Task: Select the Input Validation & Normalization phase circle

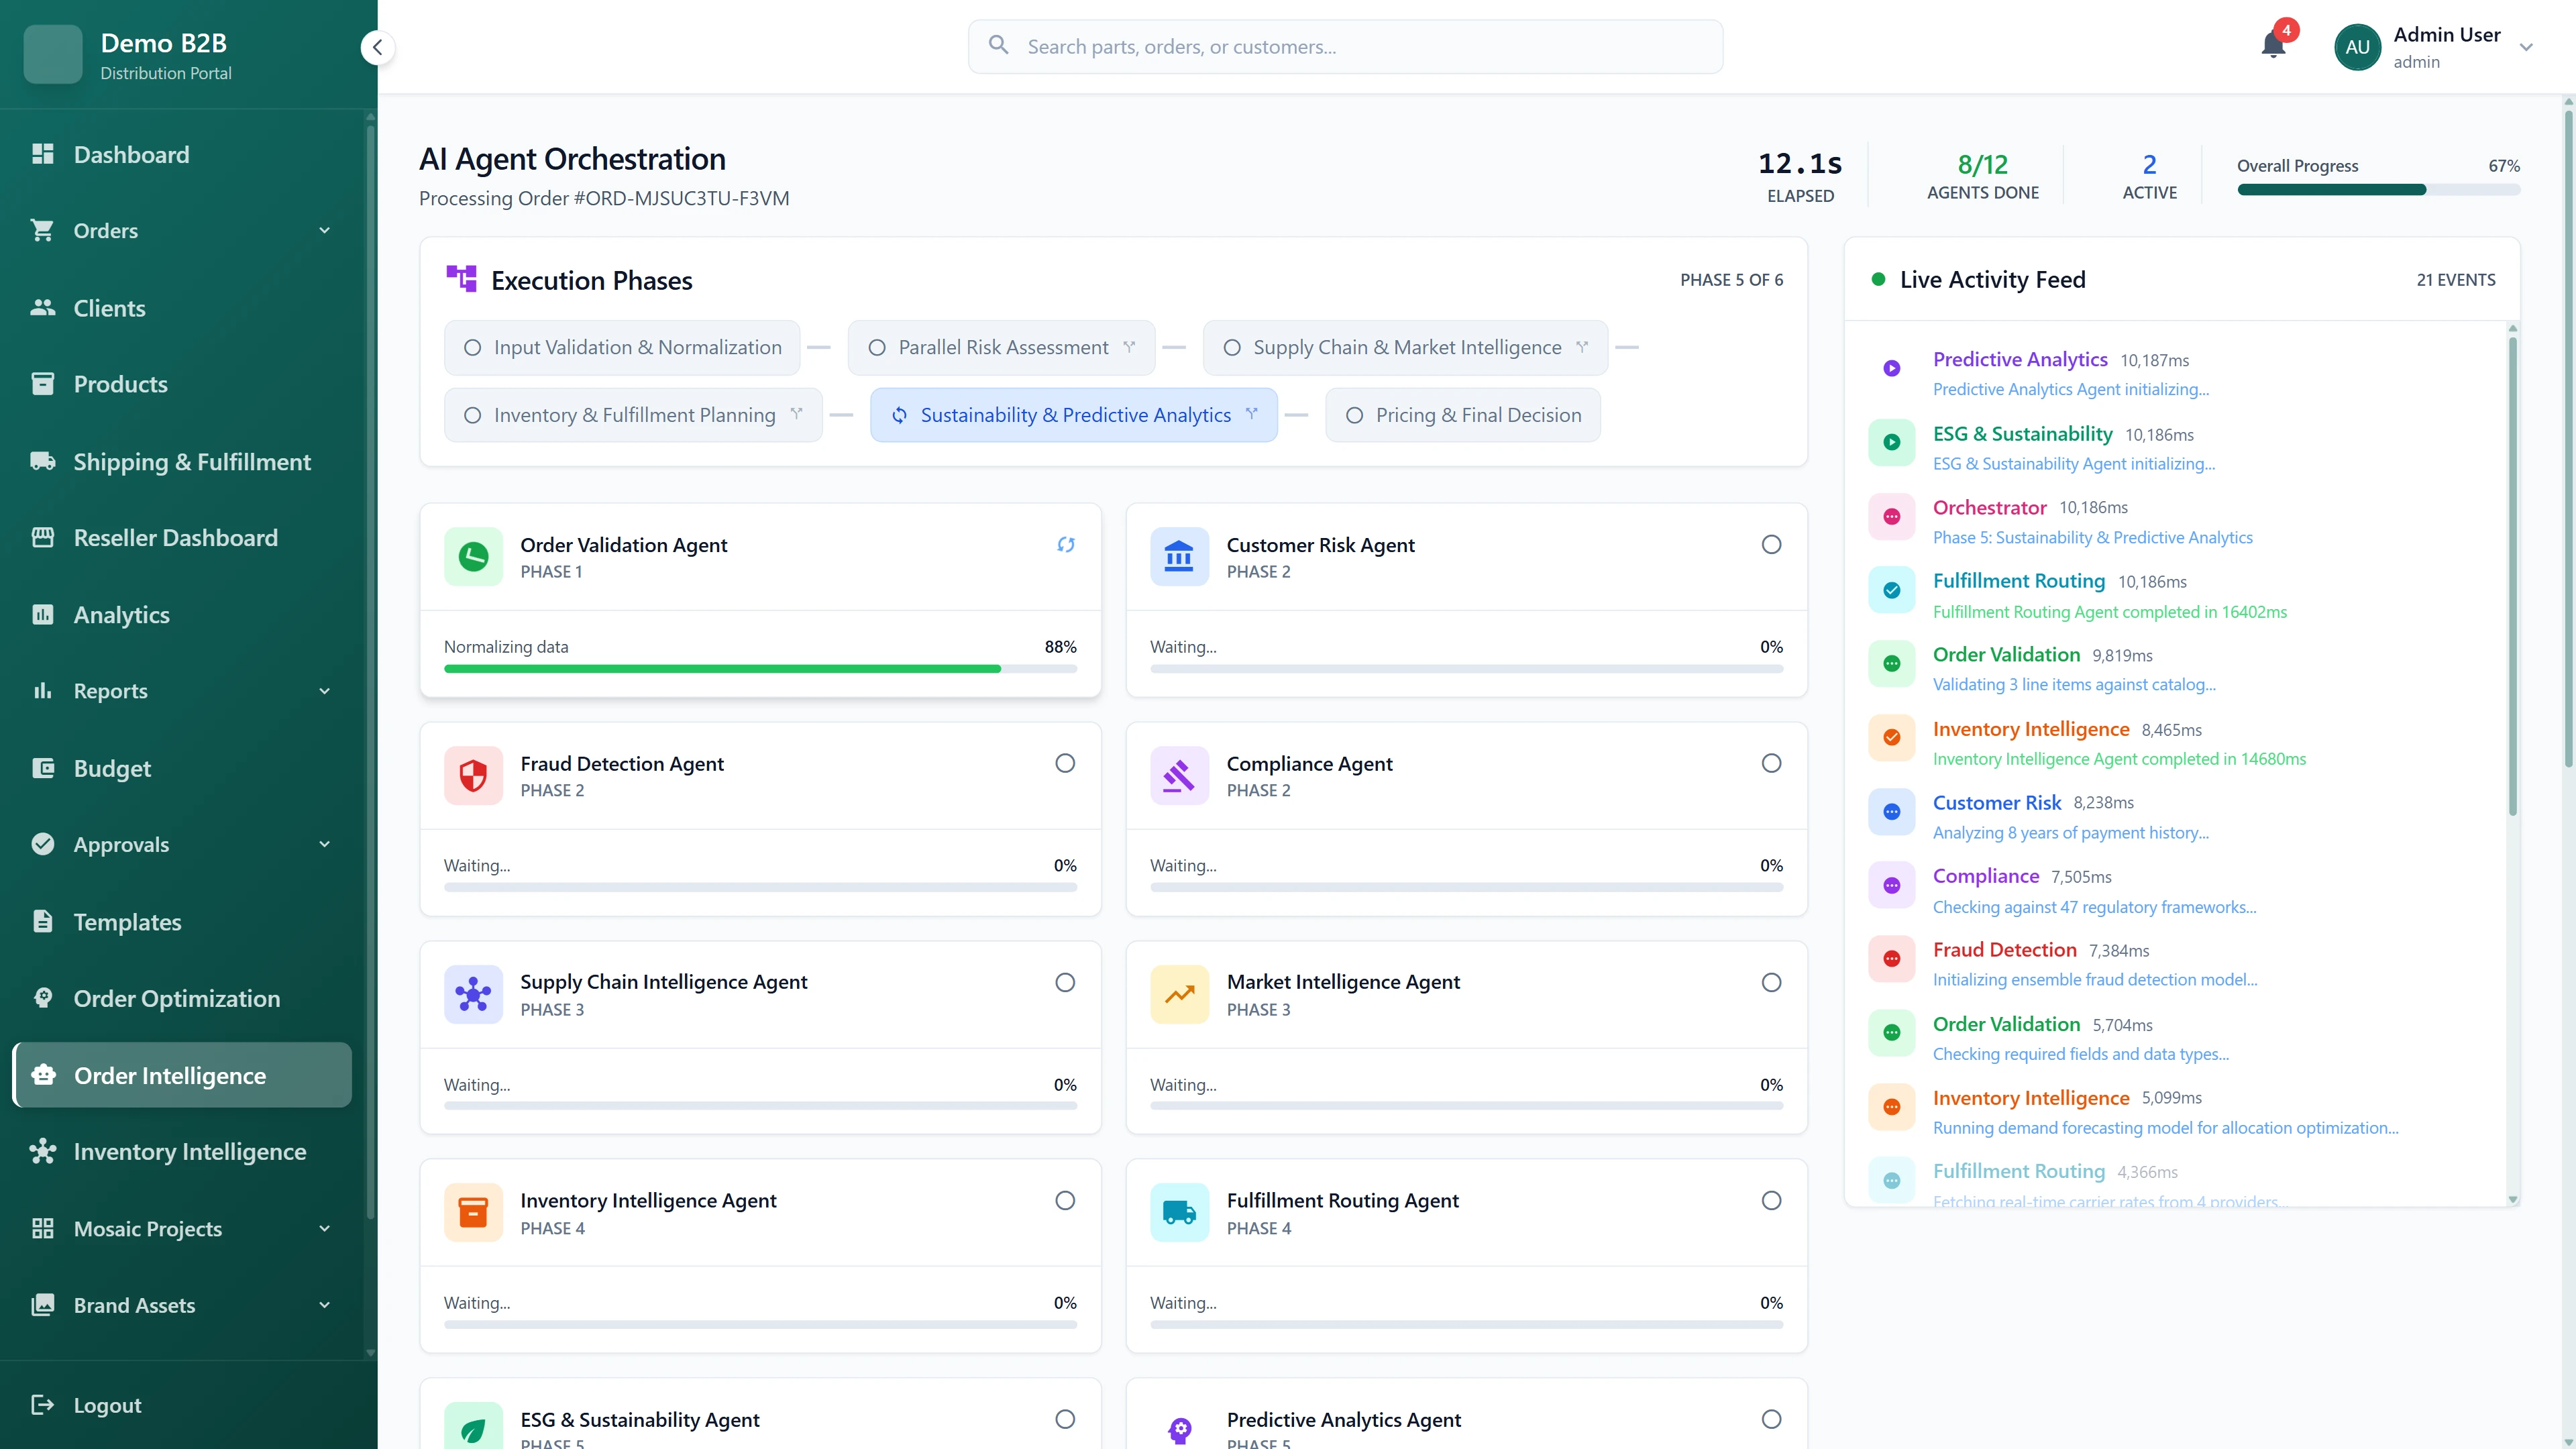Action: click(472, 347)
